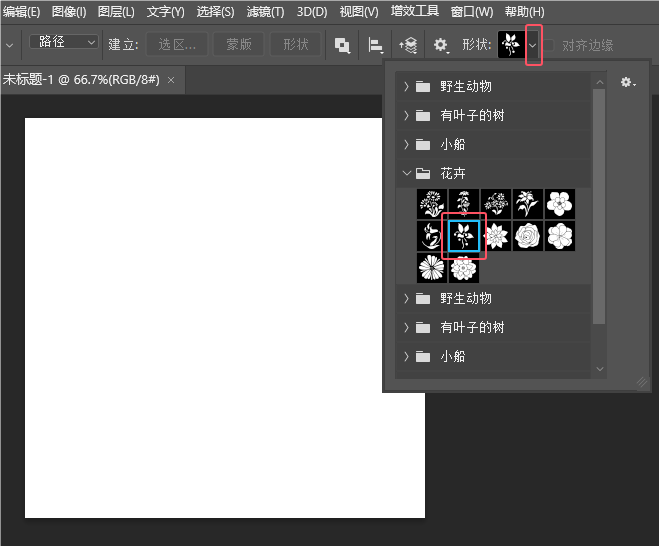Select the overlapping-petal flower ending row two

pos(560,236)
